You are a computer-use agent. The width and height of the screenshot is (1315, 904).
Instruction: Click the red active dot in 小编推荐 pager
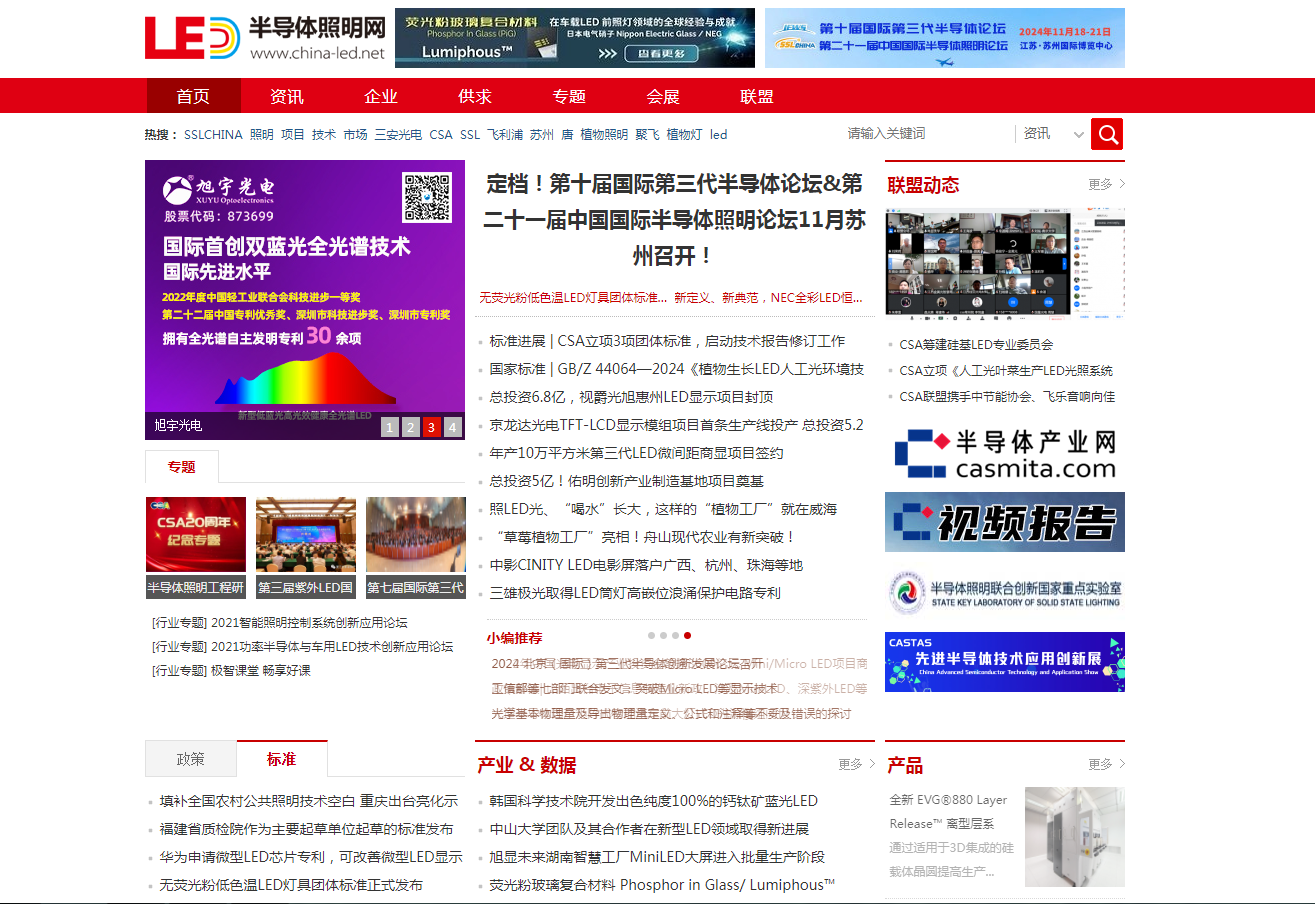click(687, 635)
